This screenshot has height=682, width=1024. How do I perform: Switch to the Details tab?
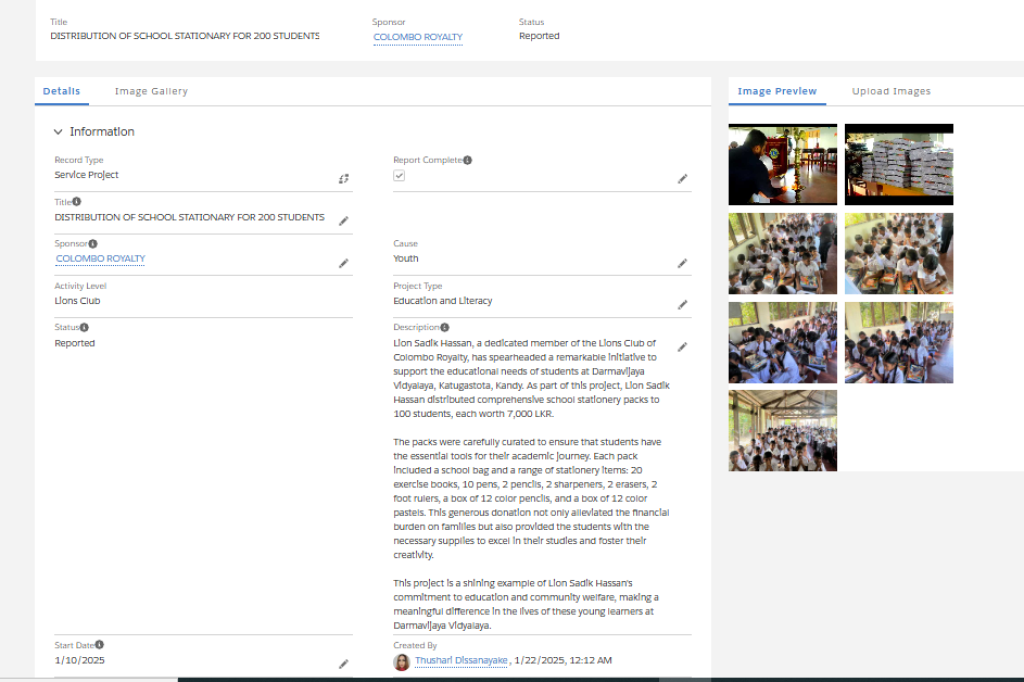pos(61,91)
